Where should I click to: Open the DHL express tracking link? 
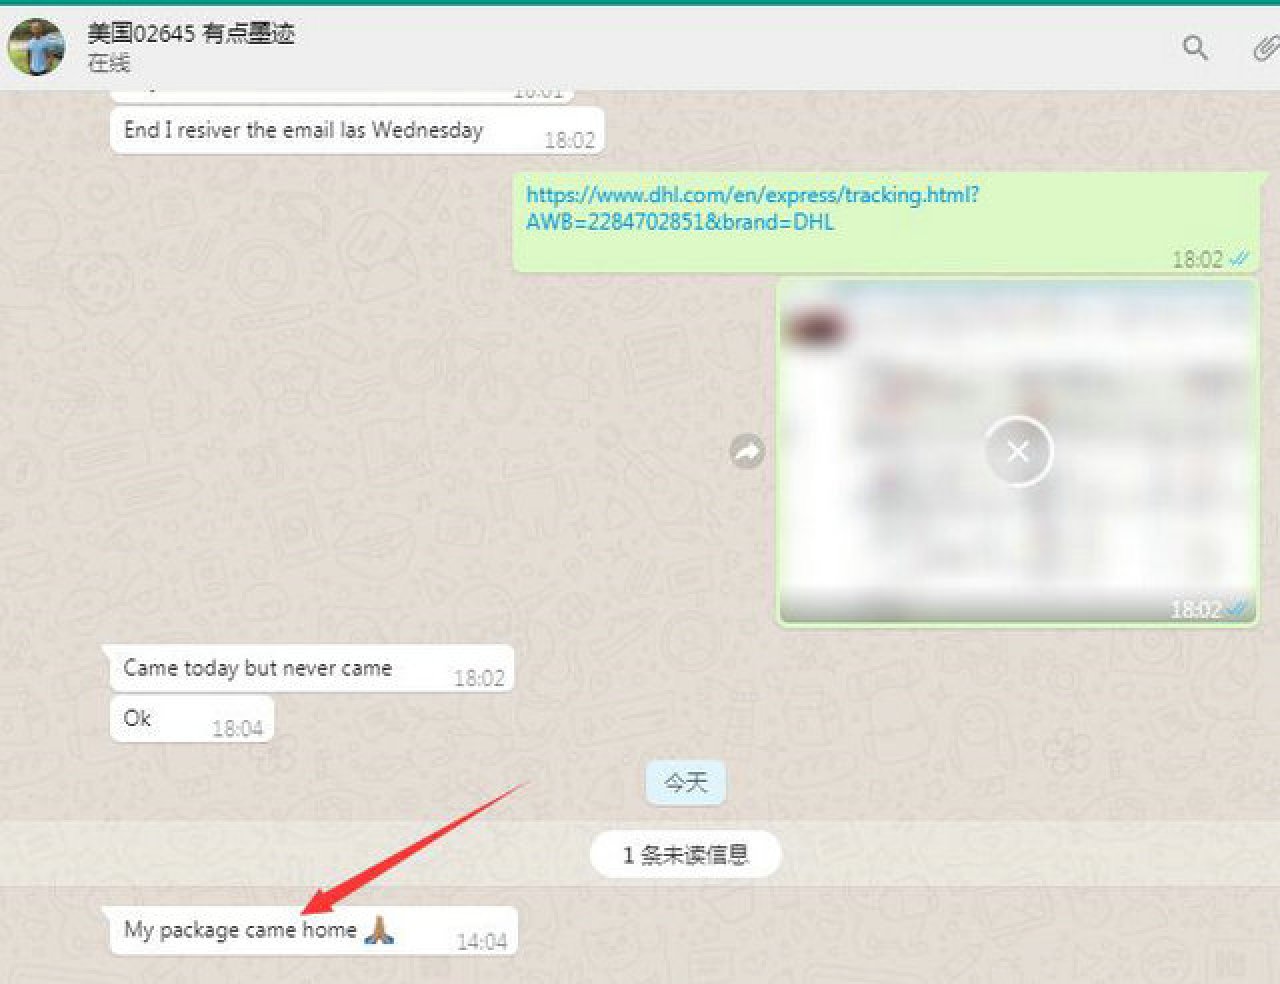751,208
